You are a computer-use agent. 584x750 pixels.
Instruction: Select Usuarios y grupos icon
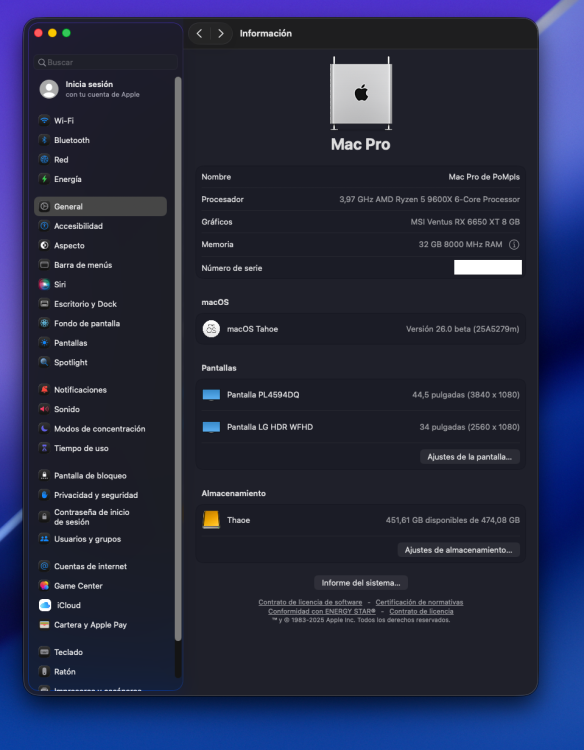click(x=44, y=539)
